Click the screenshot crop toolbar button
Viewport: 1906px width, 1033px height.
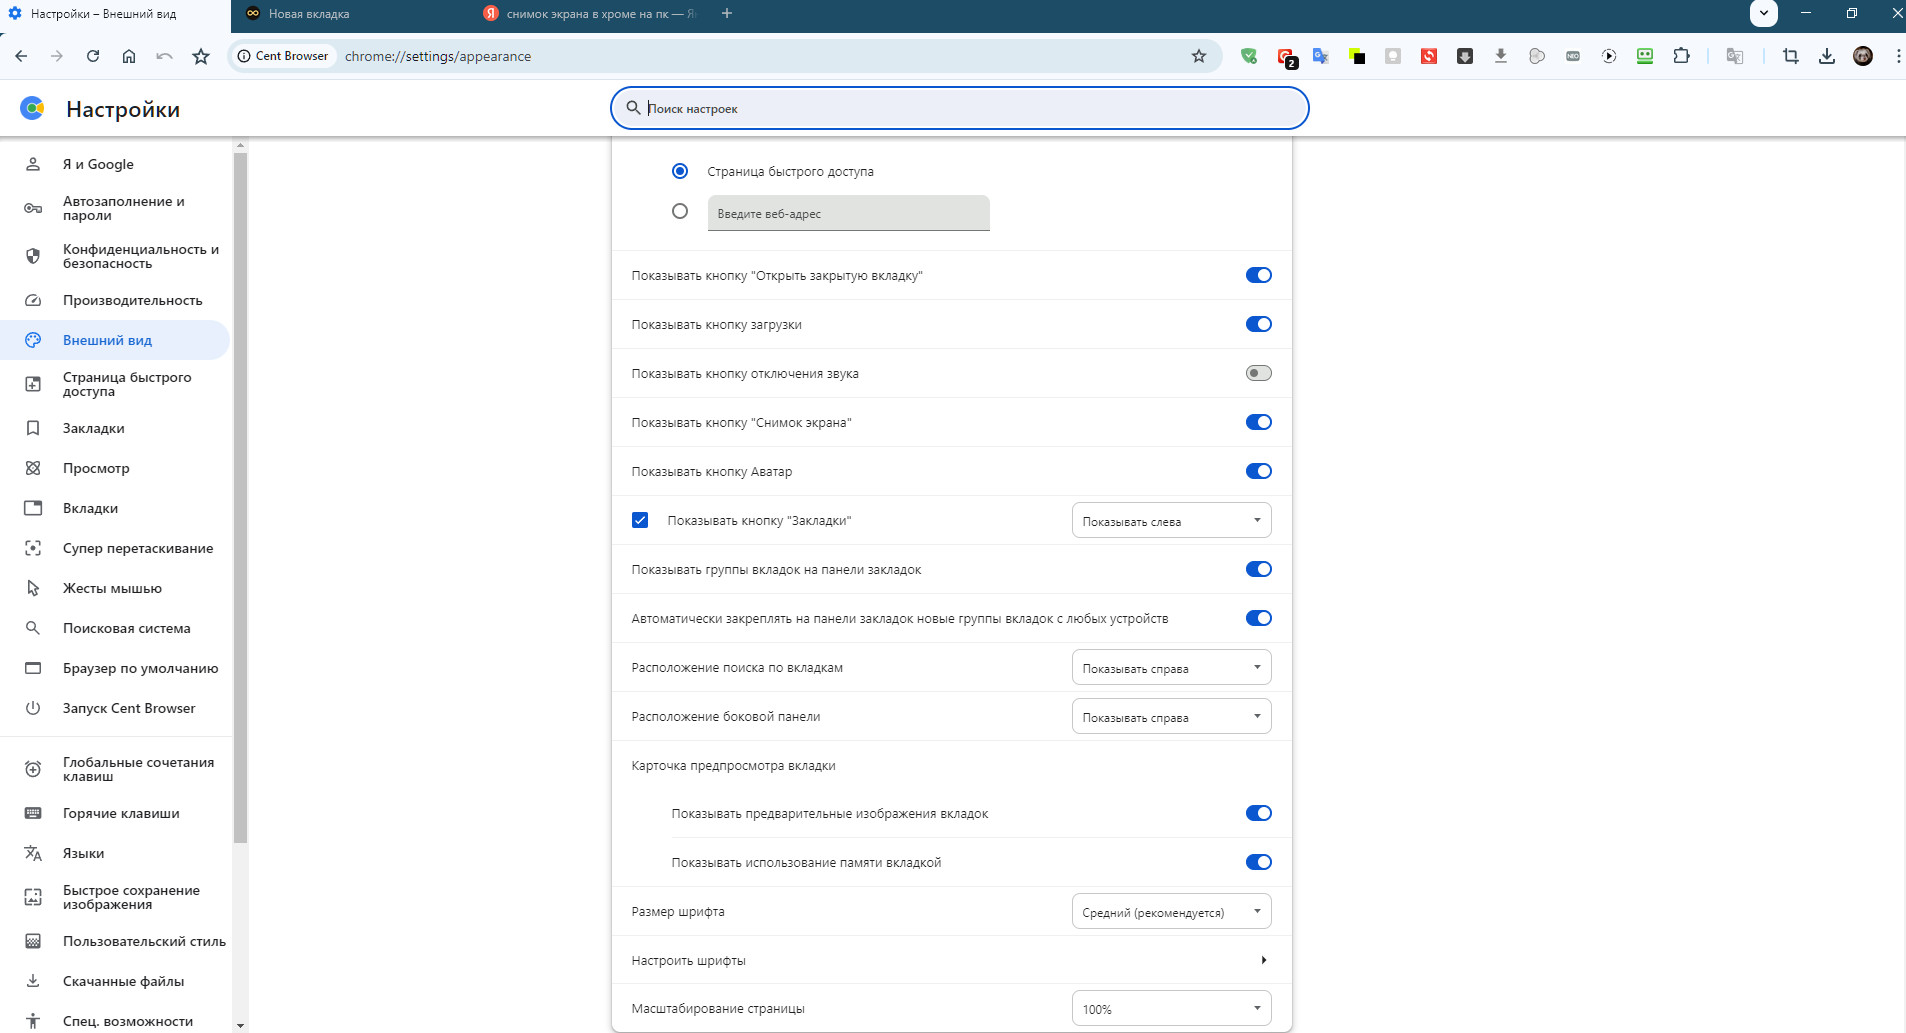pyautogui.click(x=1791, y=56)
